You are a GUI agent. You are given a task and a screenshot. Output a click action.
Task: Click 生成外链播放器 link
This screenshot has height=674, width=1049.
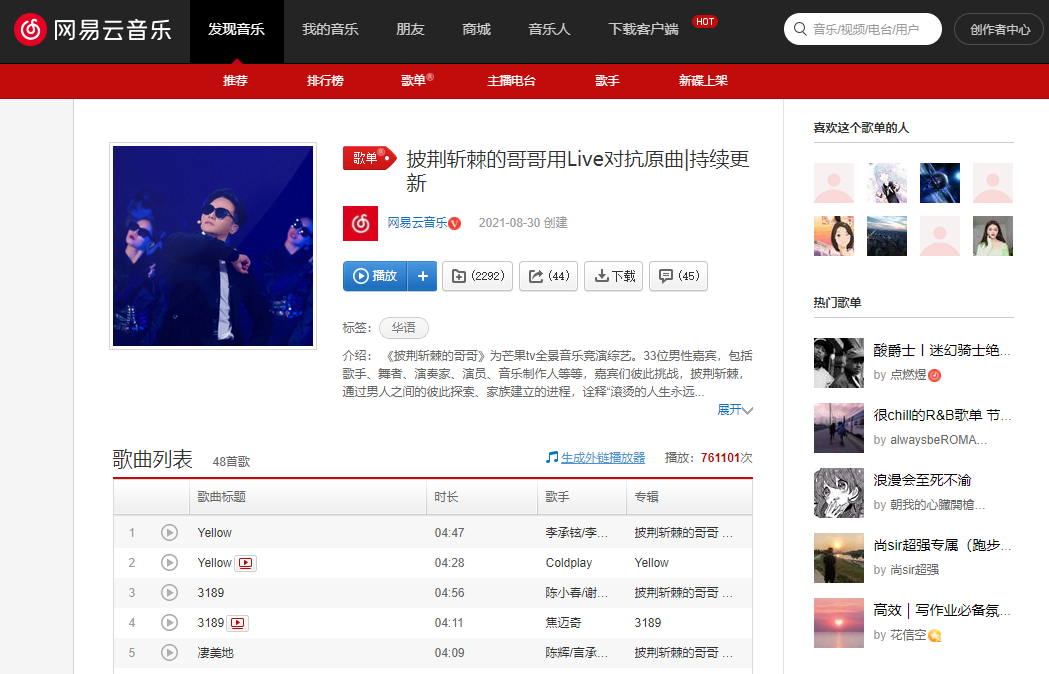point(603,458)
